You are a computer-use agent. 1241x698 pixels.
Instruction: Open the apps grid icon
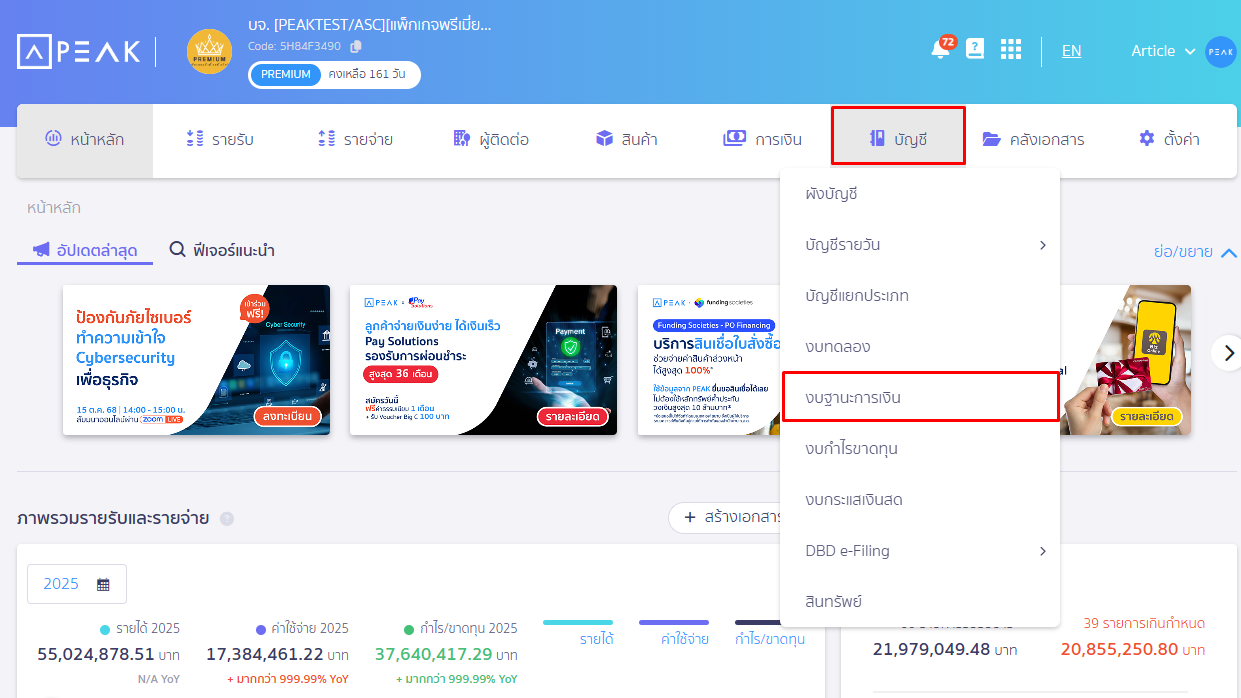point(1011,50)
